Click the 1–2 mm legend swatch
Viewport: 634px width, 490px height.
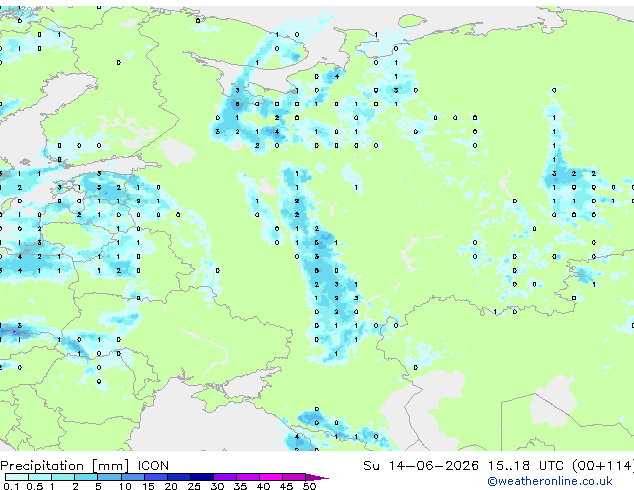coord(63,477)
